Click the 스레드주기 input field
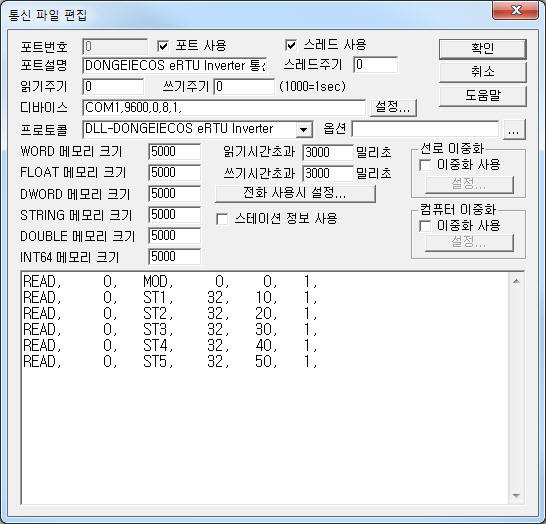This screenshot has width=546, height=524. pos(376,65)
